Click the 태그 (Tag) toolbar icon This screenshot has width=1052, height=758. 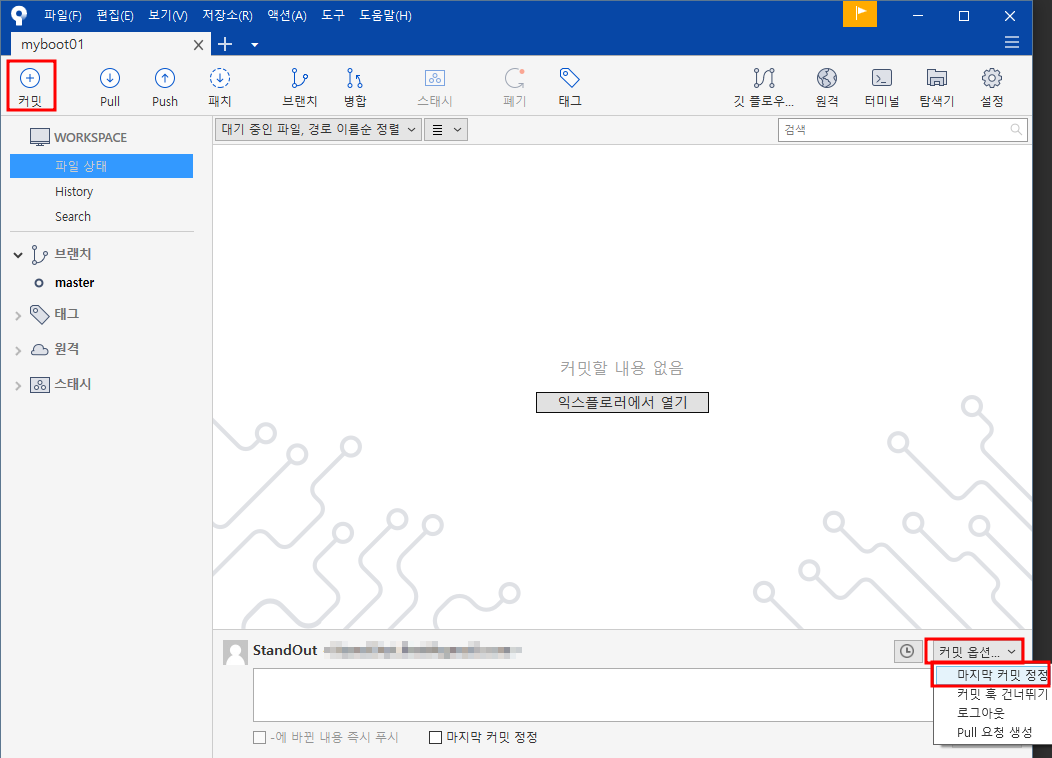pos(570,87)
